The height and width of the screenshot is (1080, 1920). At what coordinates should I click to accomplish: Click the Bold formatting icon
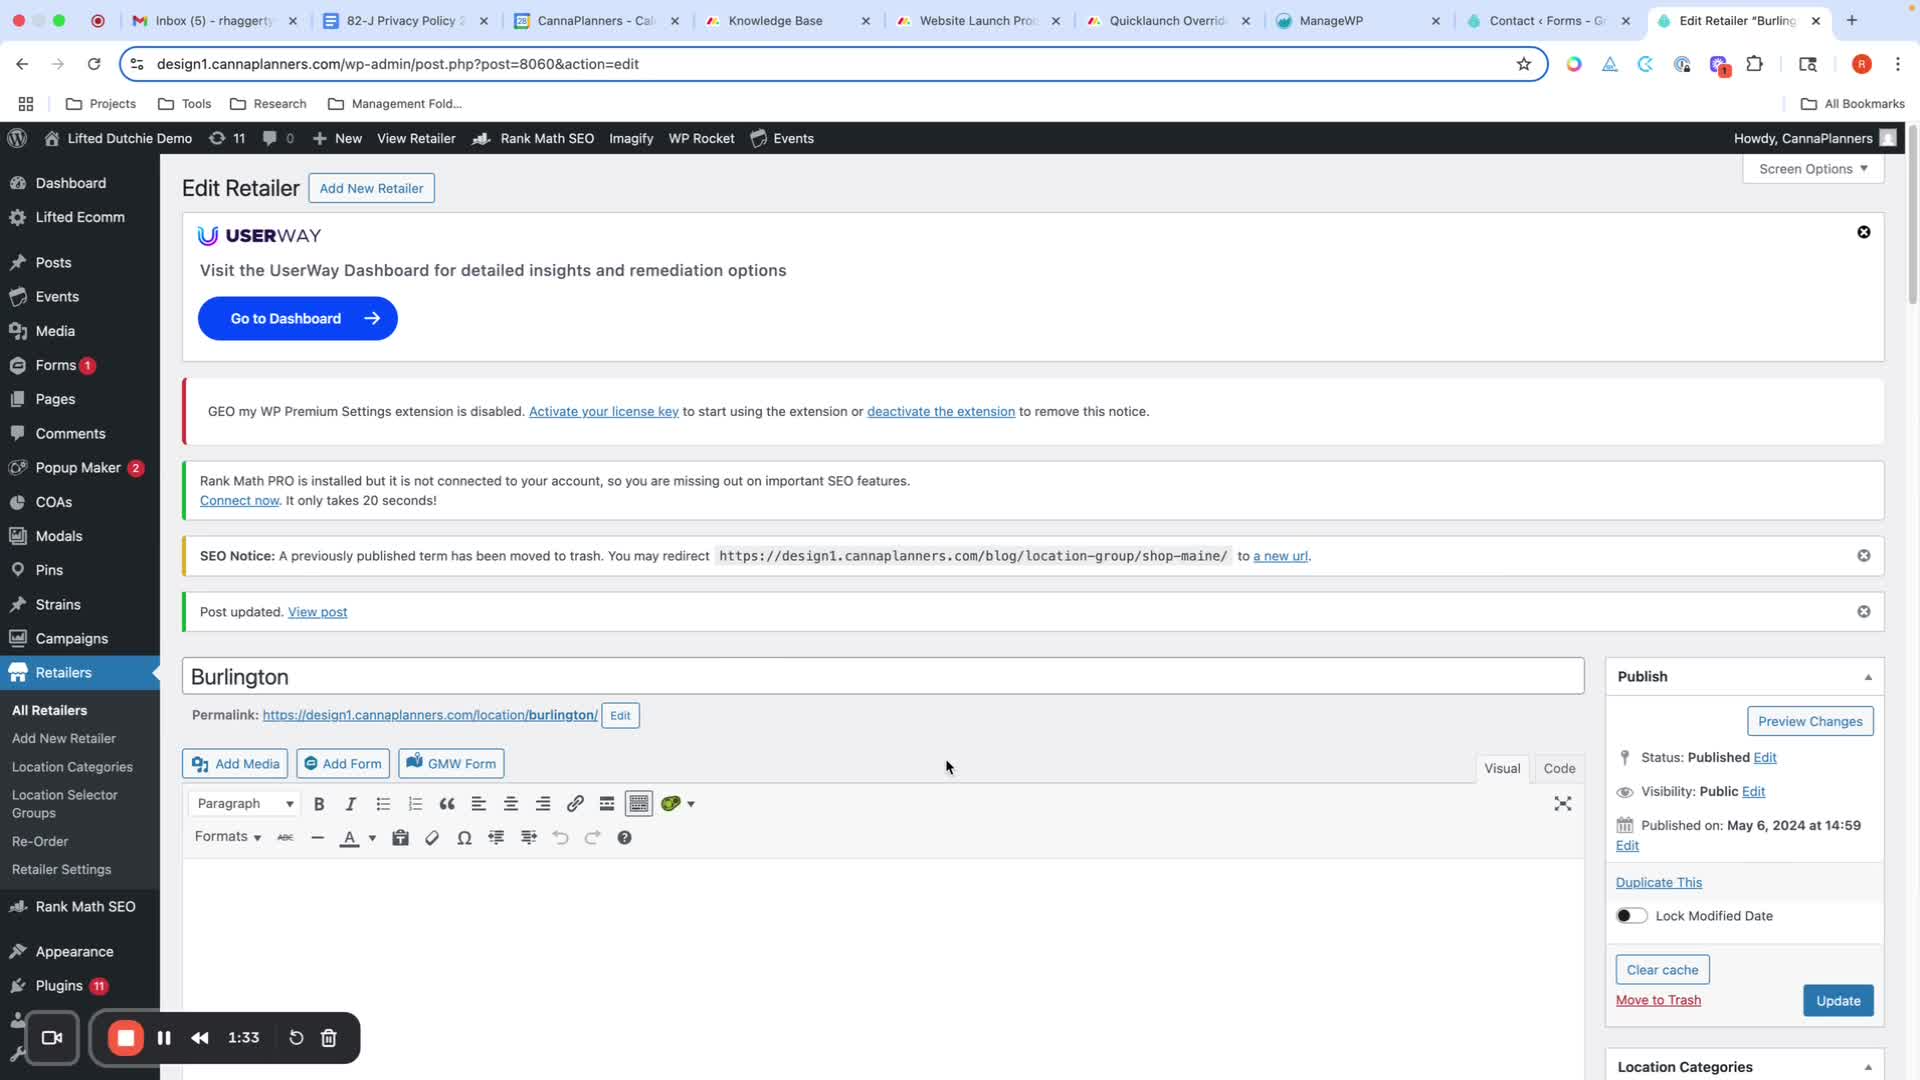click(x=319, y=804)
